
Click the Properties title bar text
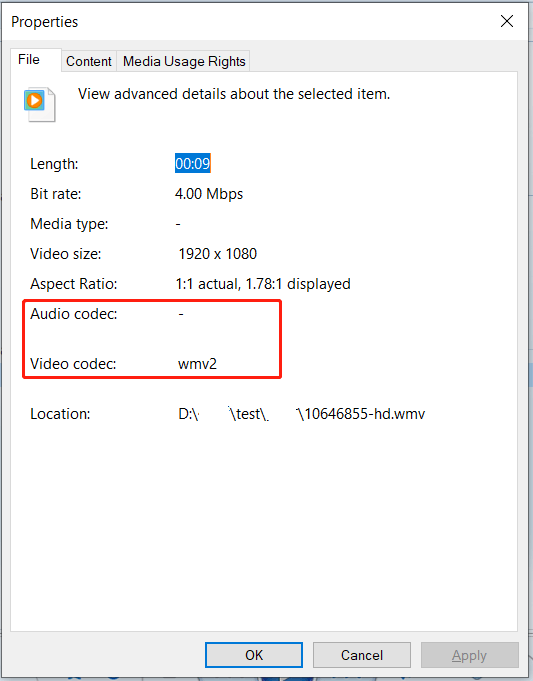(x=44, y=22)
